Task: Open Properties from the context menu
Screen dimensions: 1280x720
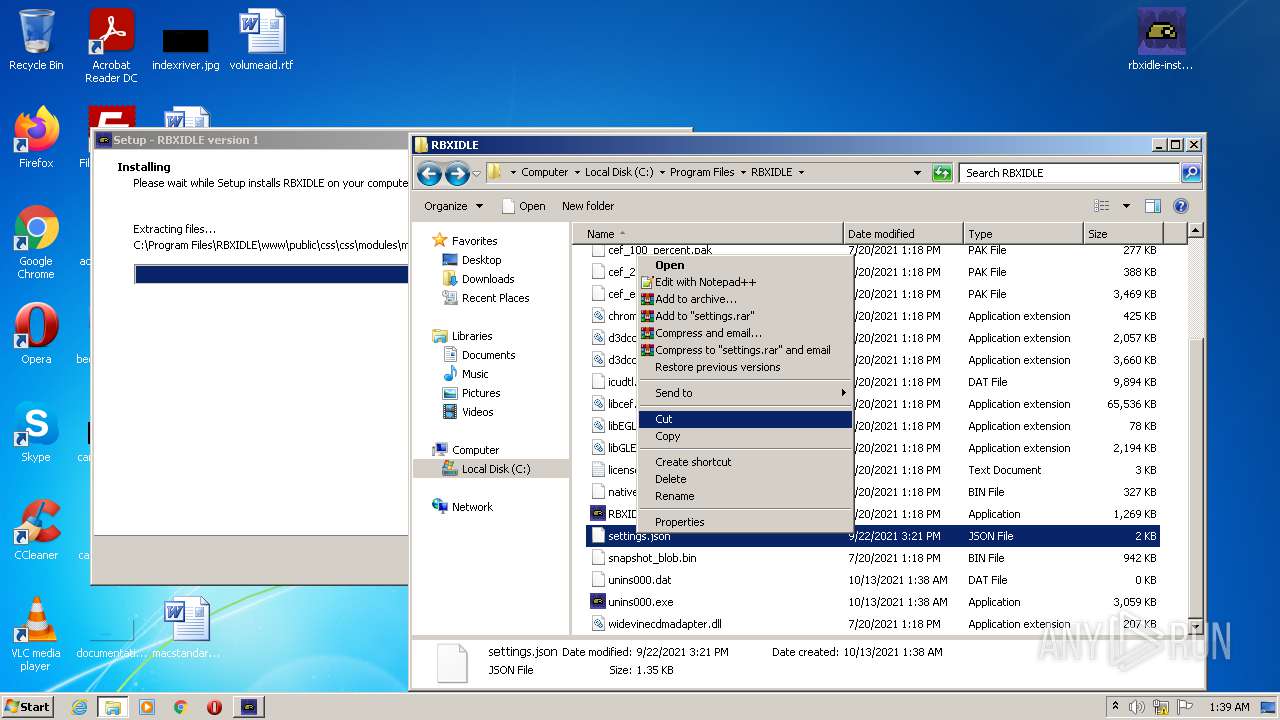Action: (x=745, y=522)
